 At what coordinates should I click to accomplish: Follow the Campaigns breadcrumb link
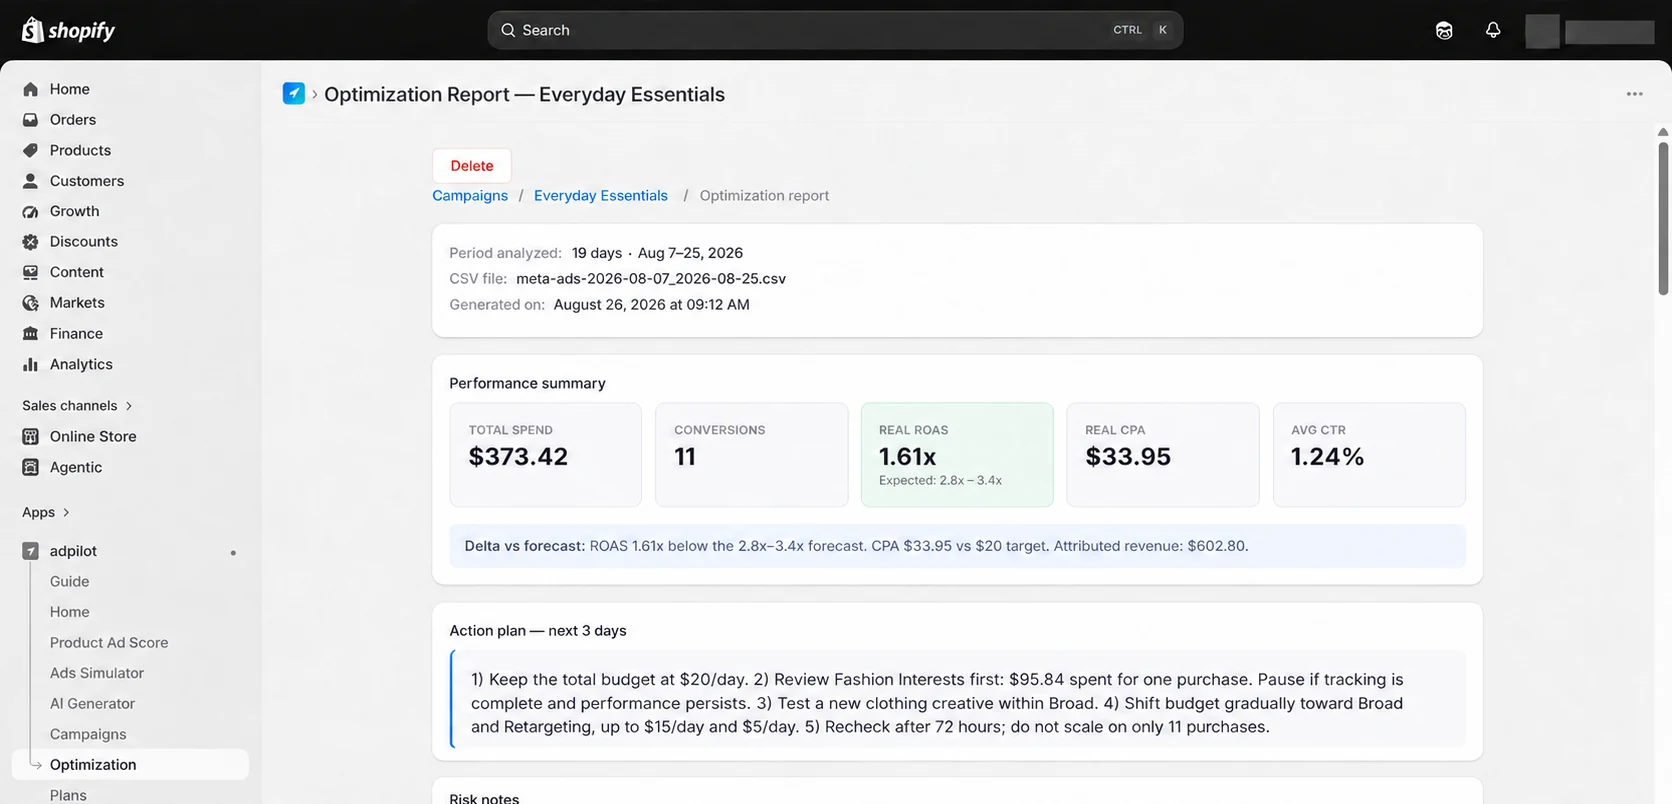[470, 196]
